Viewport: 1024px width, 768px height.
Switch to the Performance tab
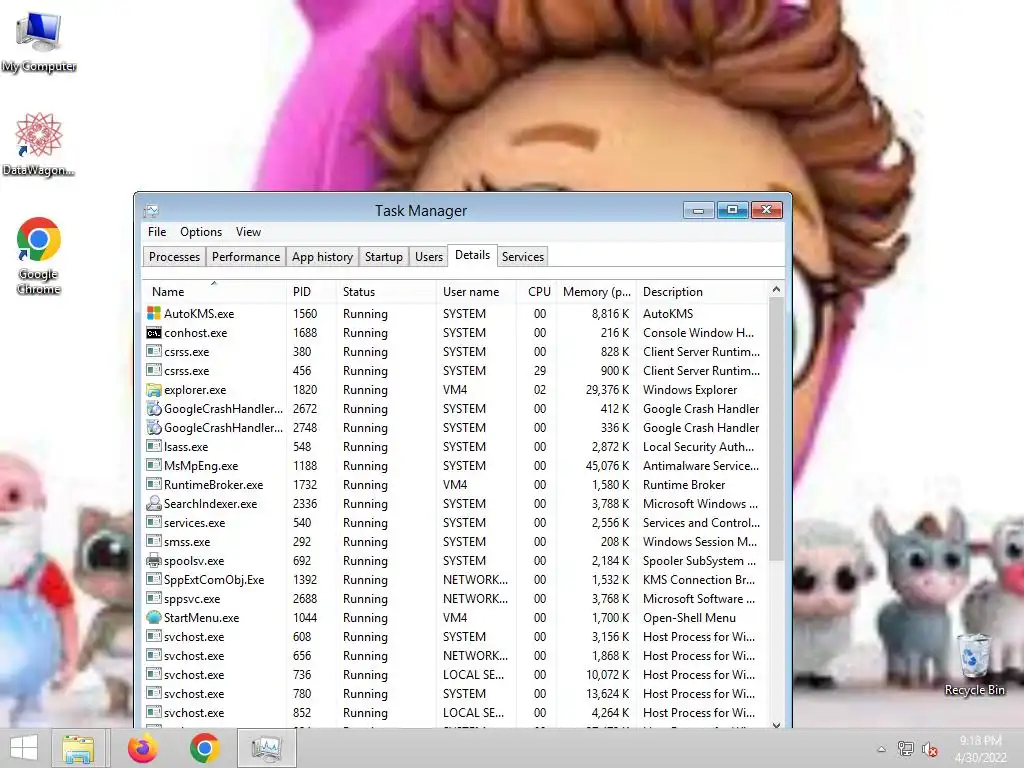point(246,257)
